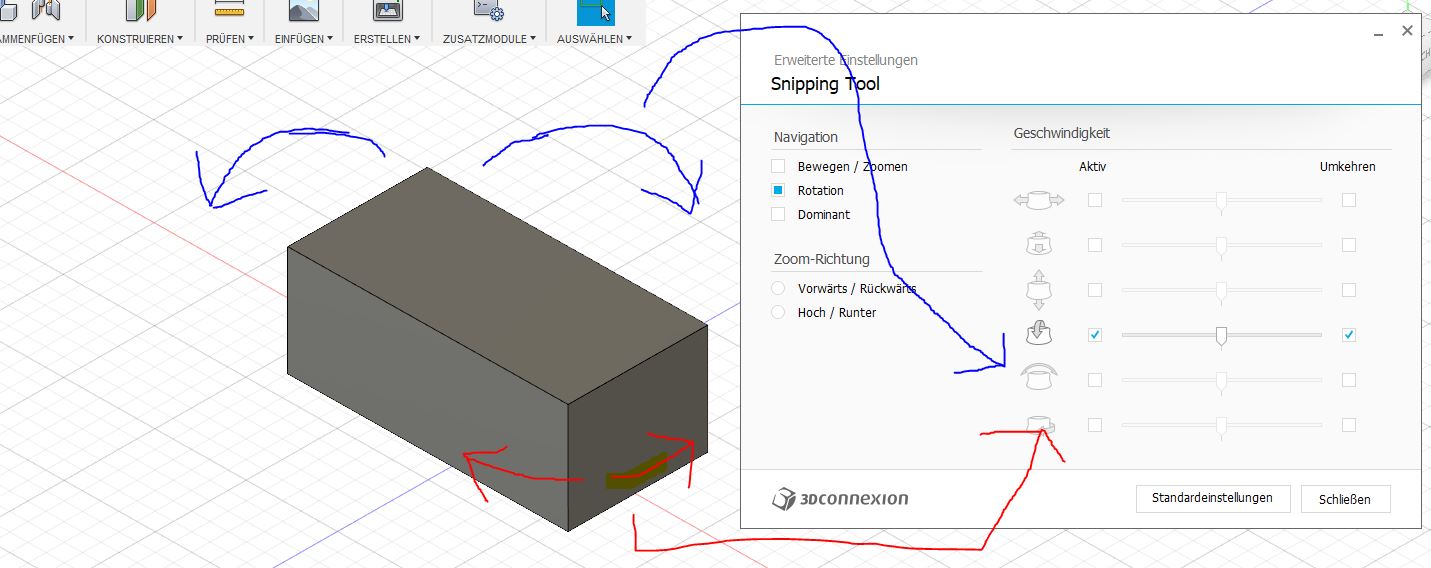Tick Umkehren for the arched tilt row
The width and height of the screenshot is (1431, 568).
point(1349,380)
